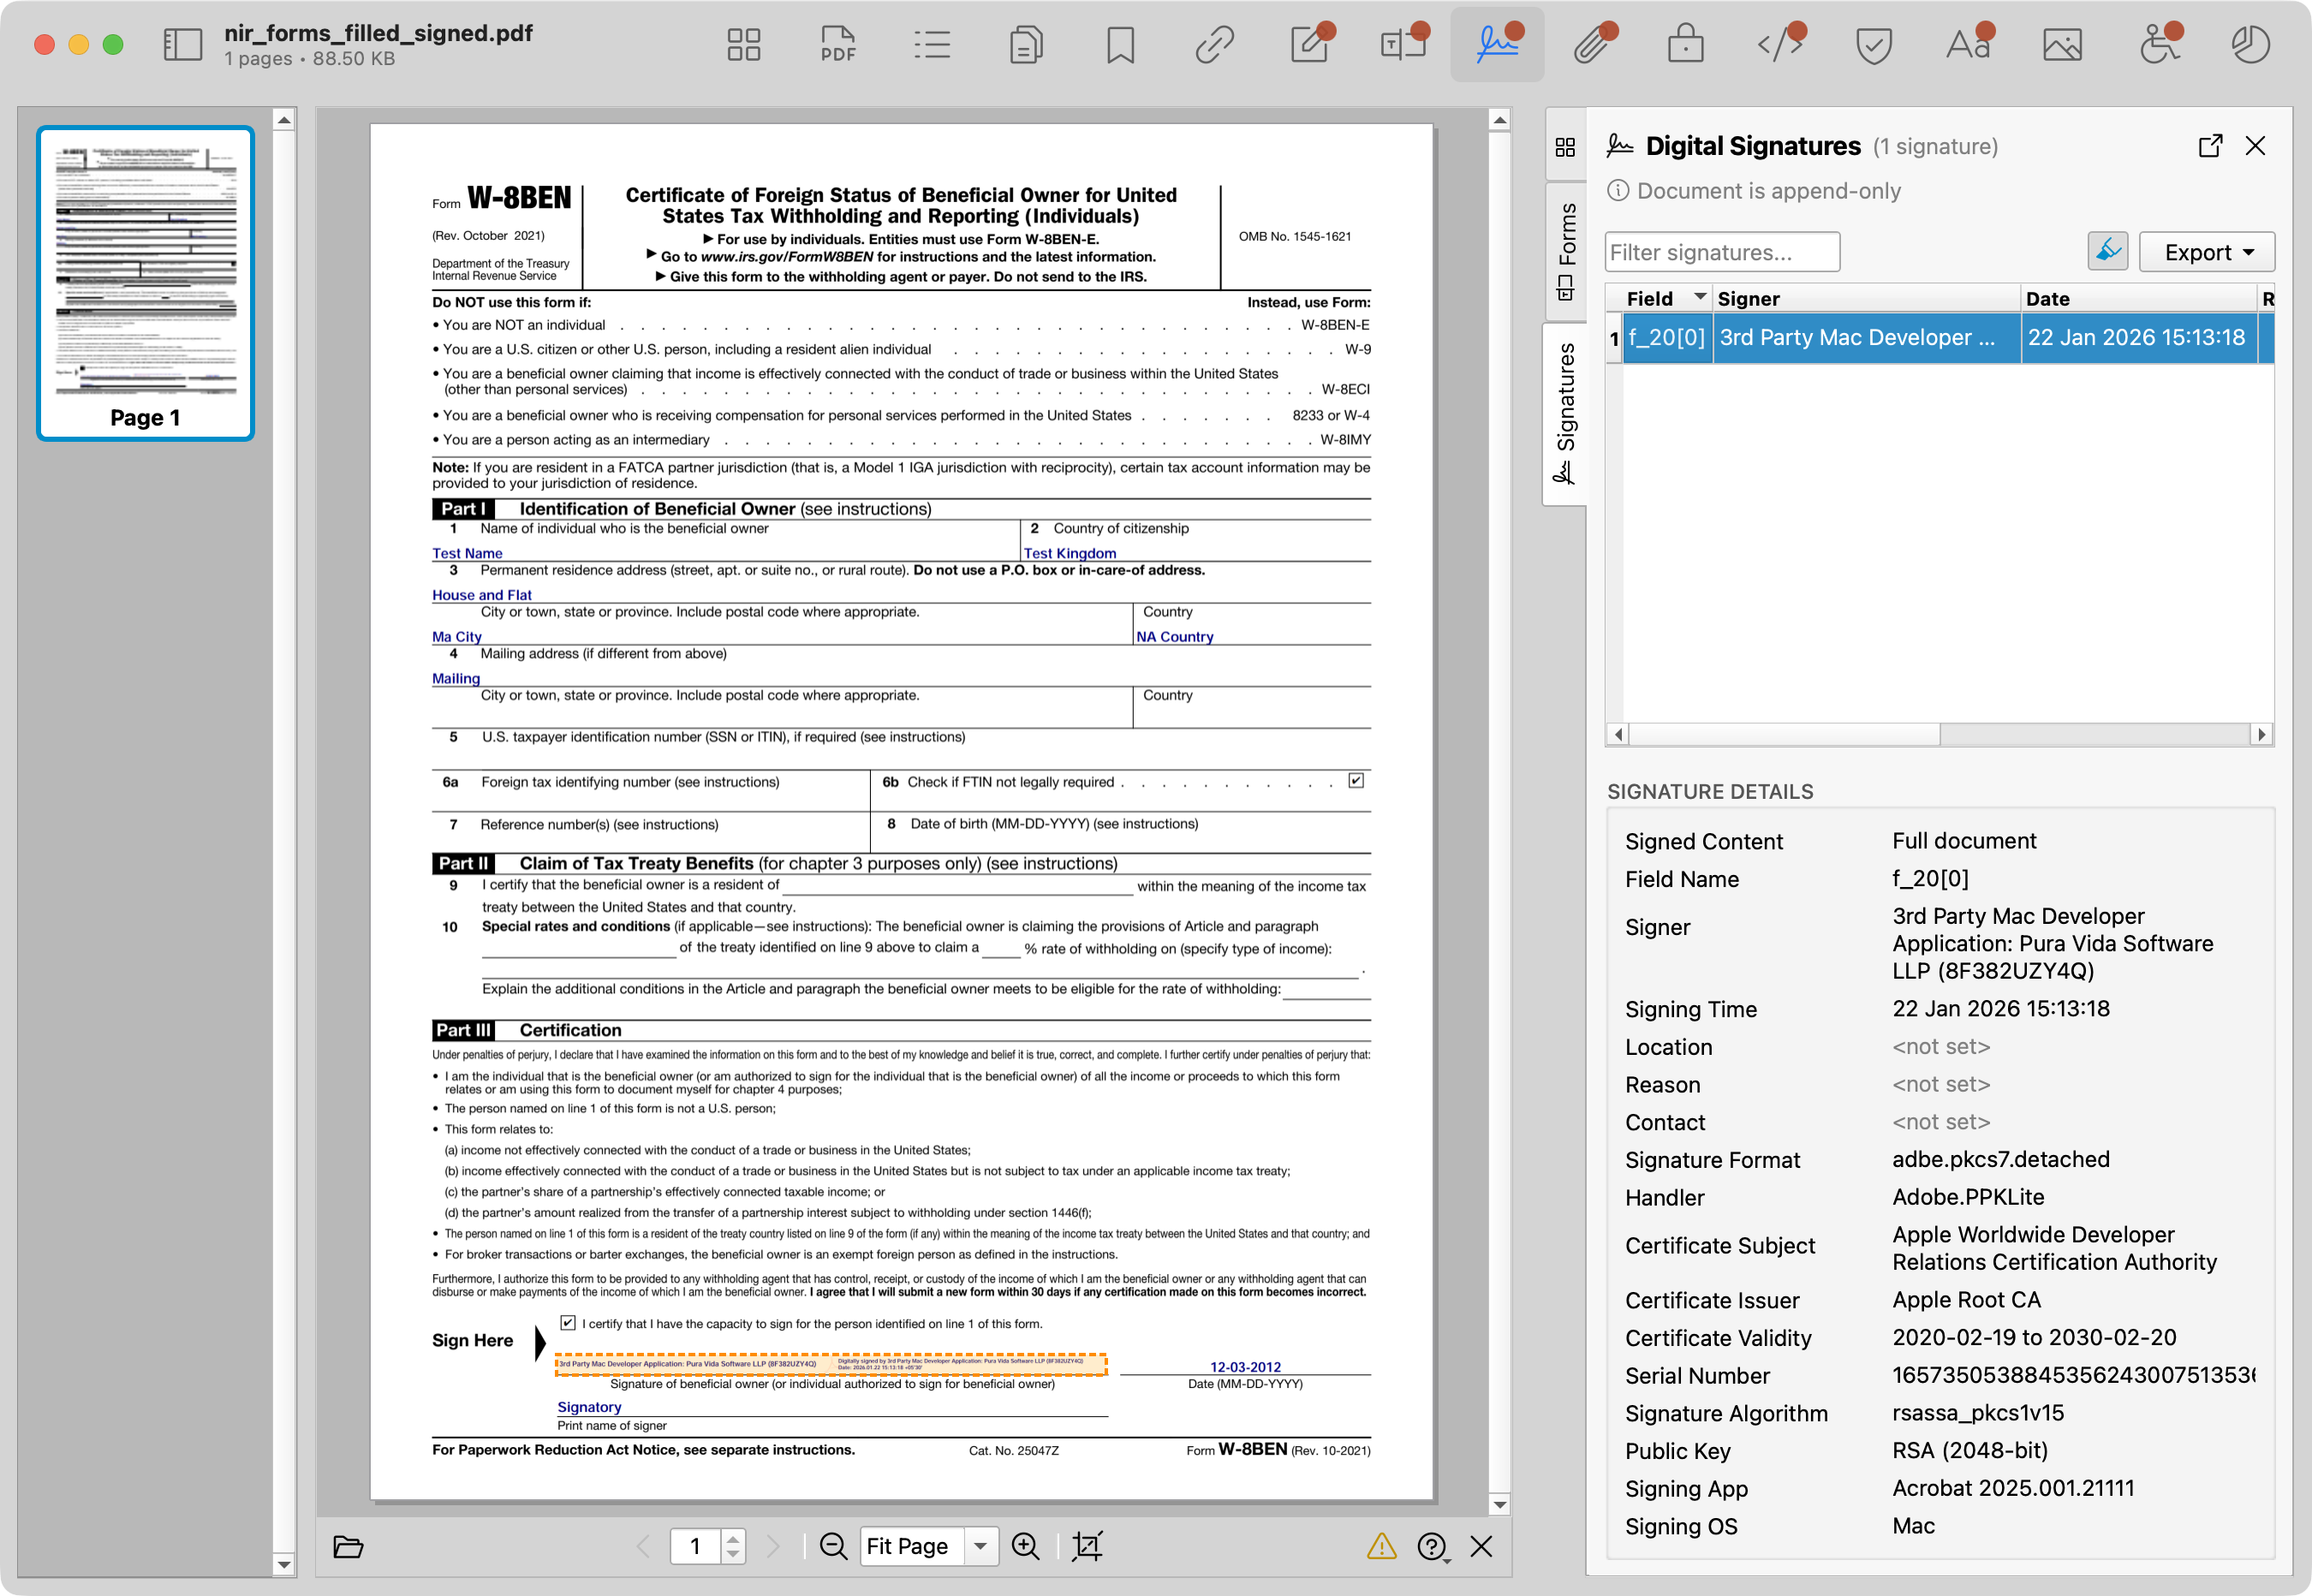Toggle the sidebar panel icon
This screenshot has height=1596, width=2312.
183,44
